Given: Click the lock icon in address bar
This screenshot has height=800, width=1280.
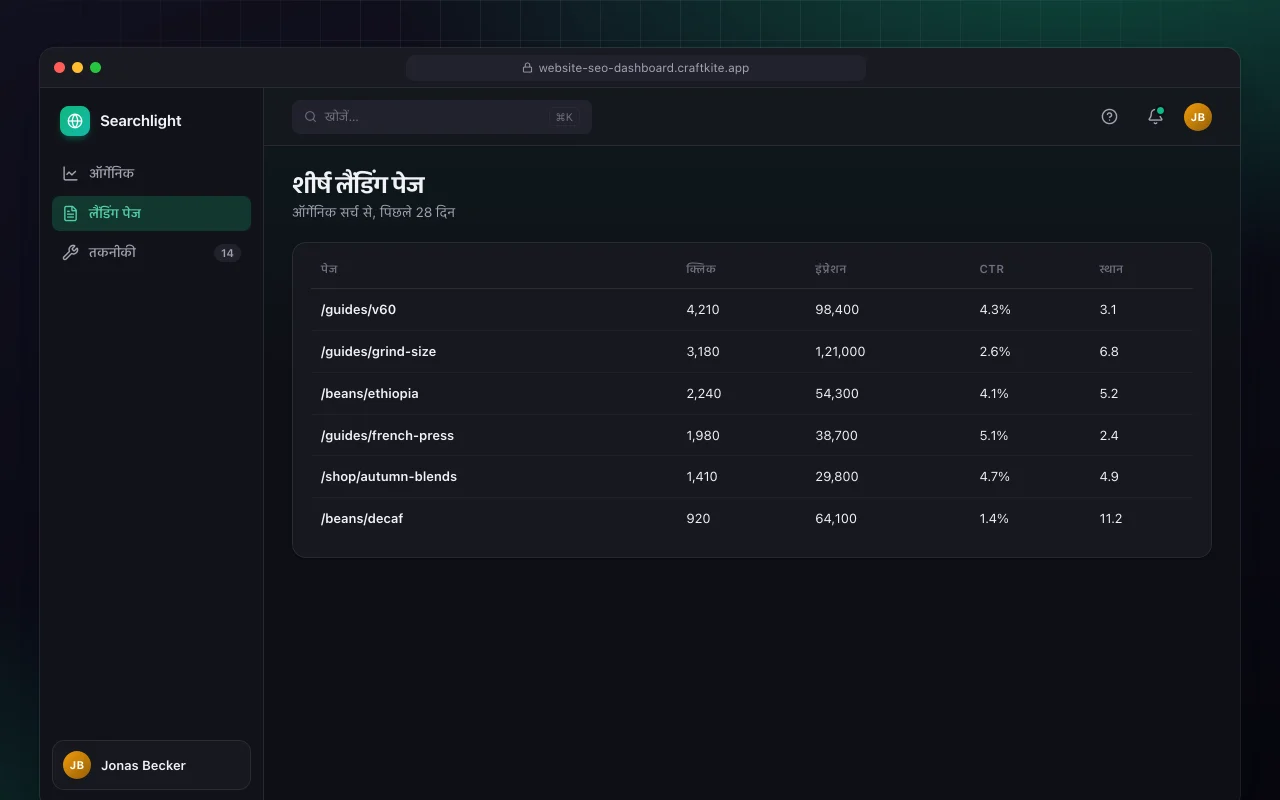Looking at the screenshot, I should 527,68.
